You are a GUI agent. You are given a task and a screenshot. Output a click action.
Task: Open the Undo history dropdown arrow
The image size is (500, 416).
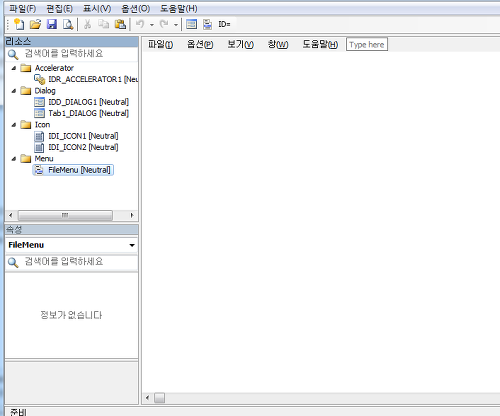click(x=152, y=25)
